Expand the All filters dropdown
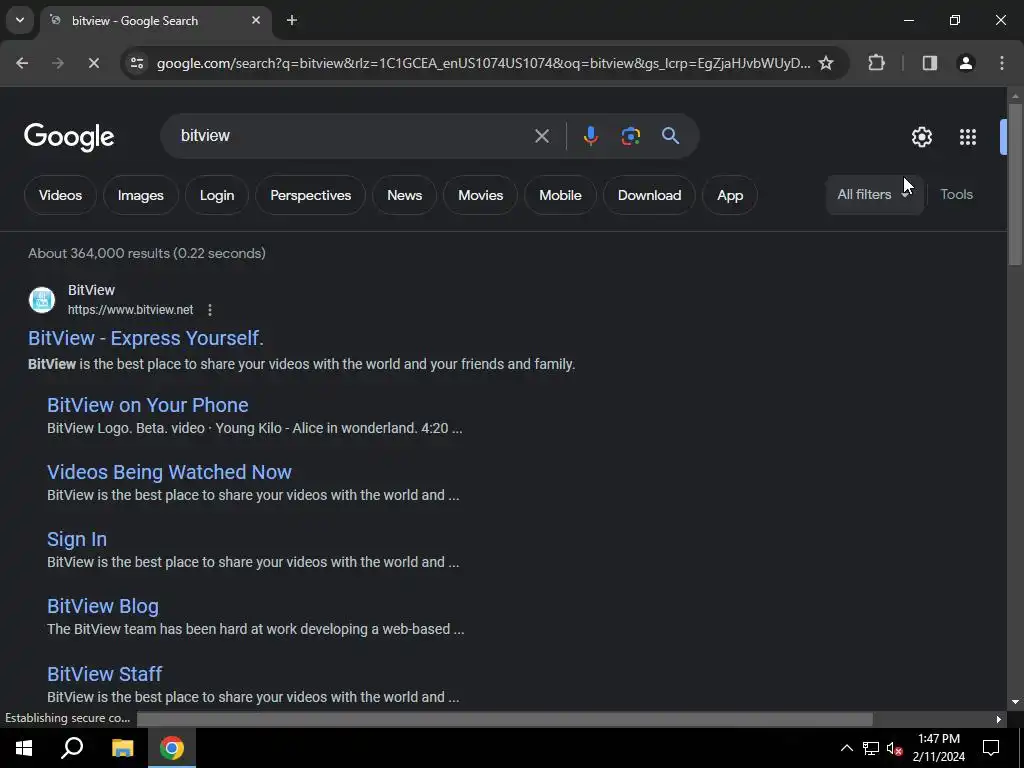The image size is (1024, 768). pyautogui.click(x=874, y=195)
